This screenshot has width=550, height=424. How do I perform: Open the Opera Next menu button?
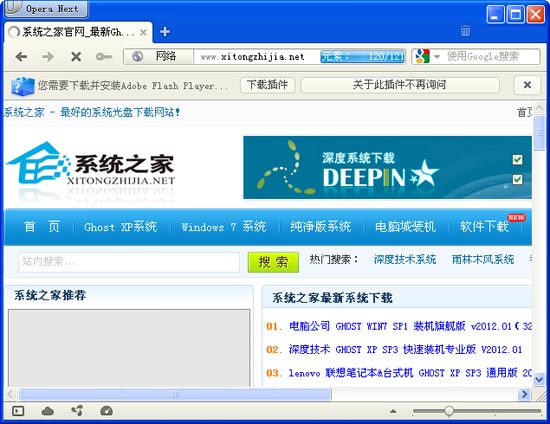tap(46, 8)
